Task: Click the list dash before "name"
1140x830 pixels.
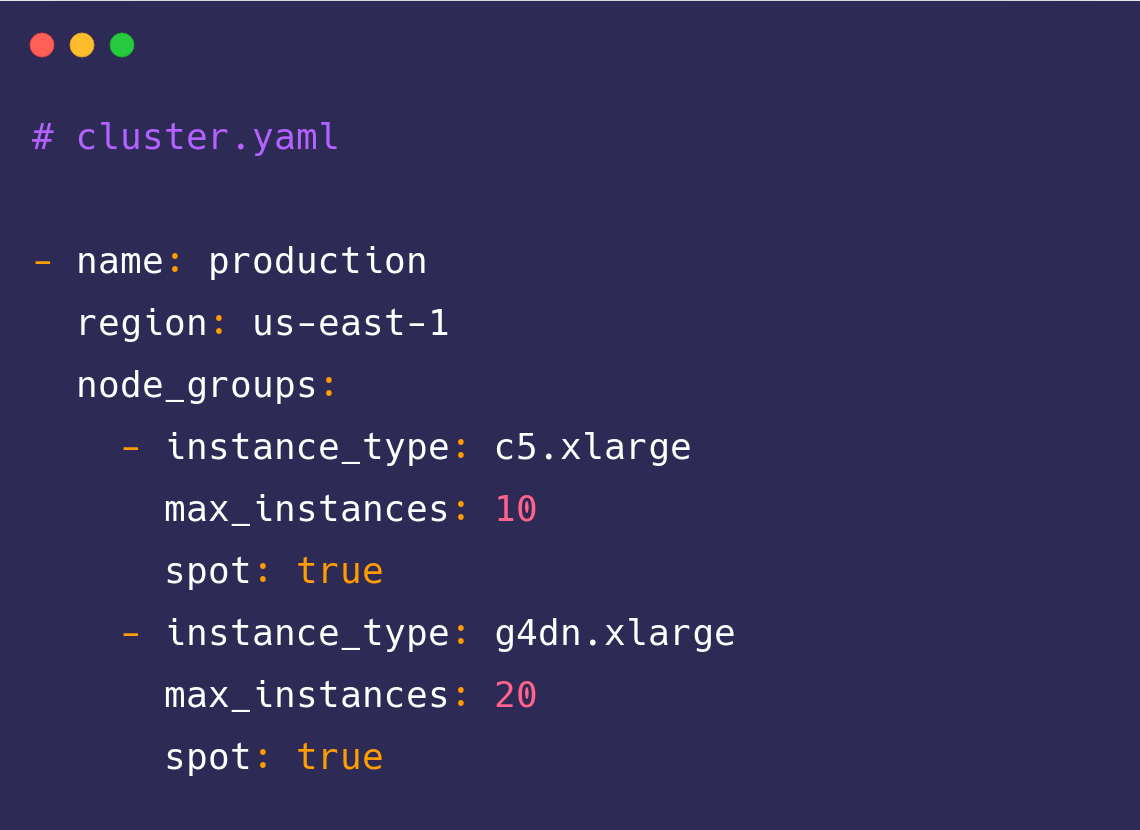Action: click(43, 261)
